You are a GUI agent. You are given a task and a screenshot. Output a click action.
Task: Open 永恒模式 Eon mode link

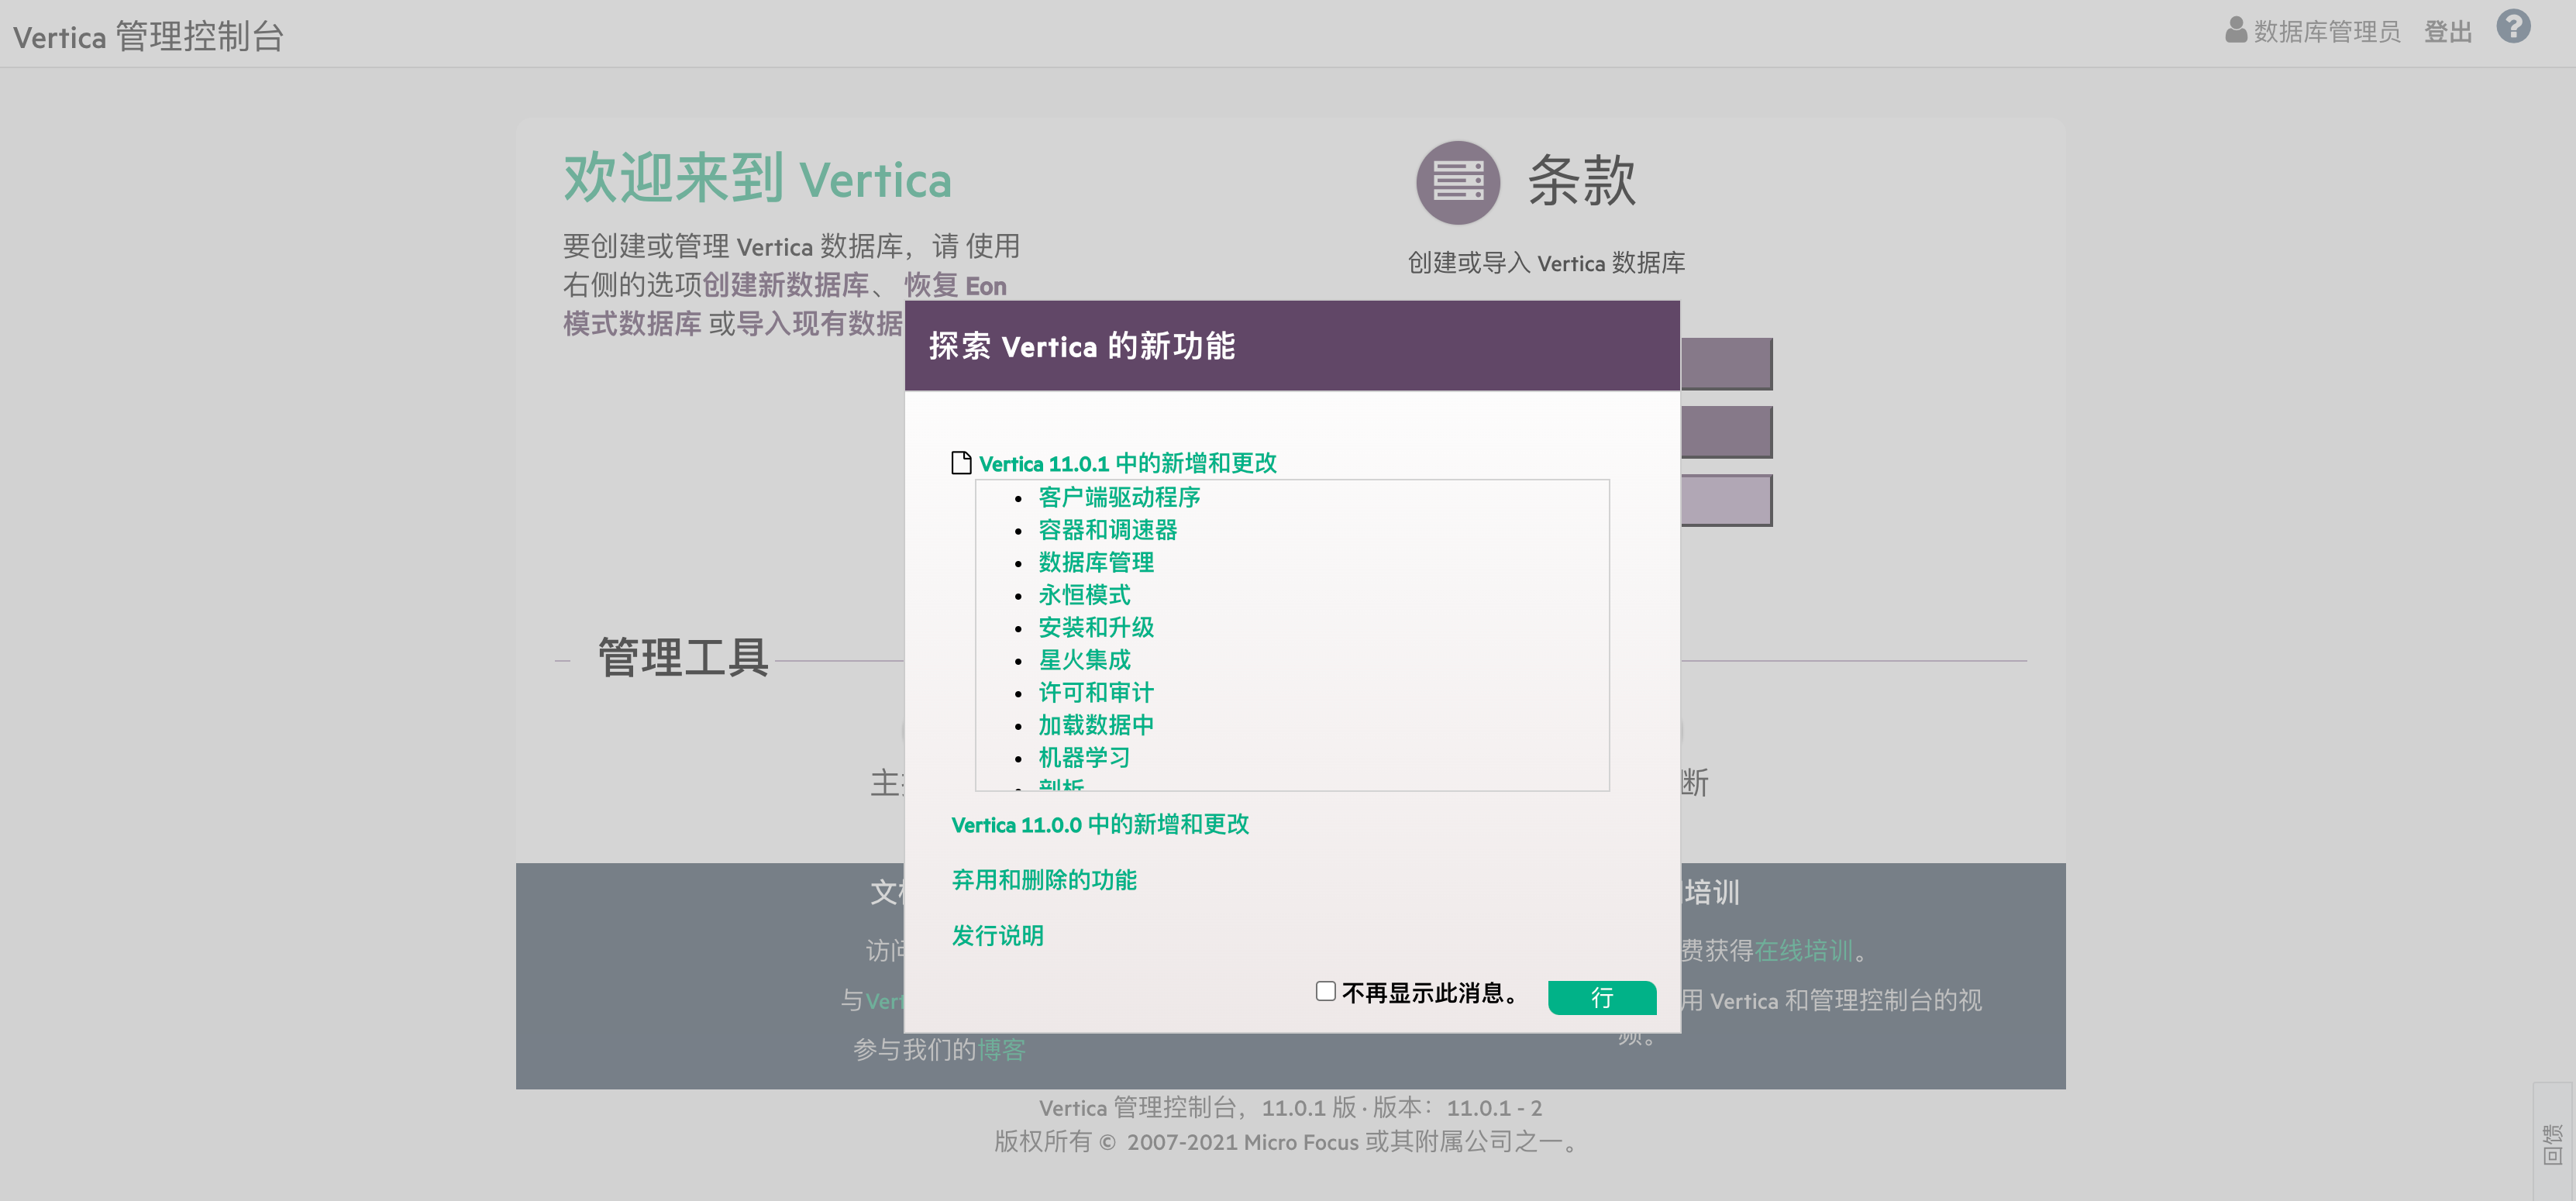point(1084,595)
